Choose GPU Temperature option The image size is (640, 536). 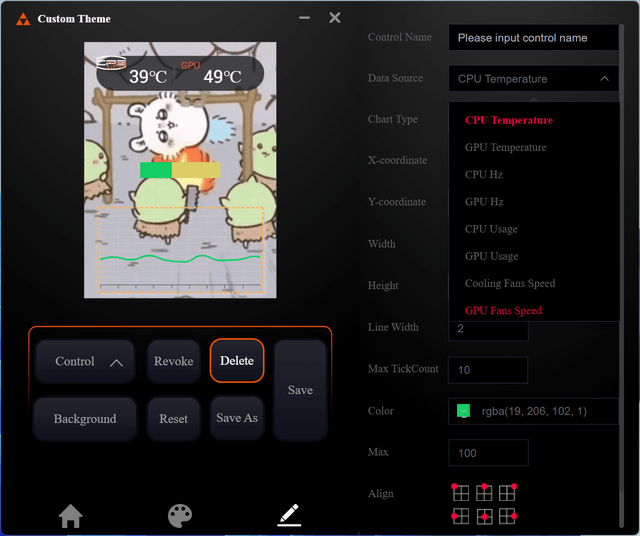click(x=505, y=147)
